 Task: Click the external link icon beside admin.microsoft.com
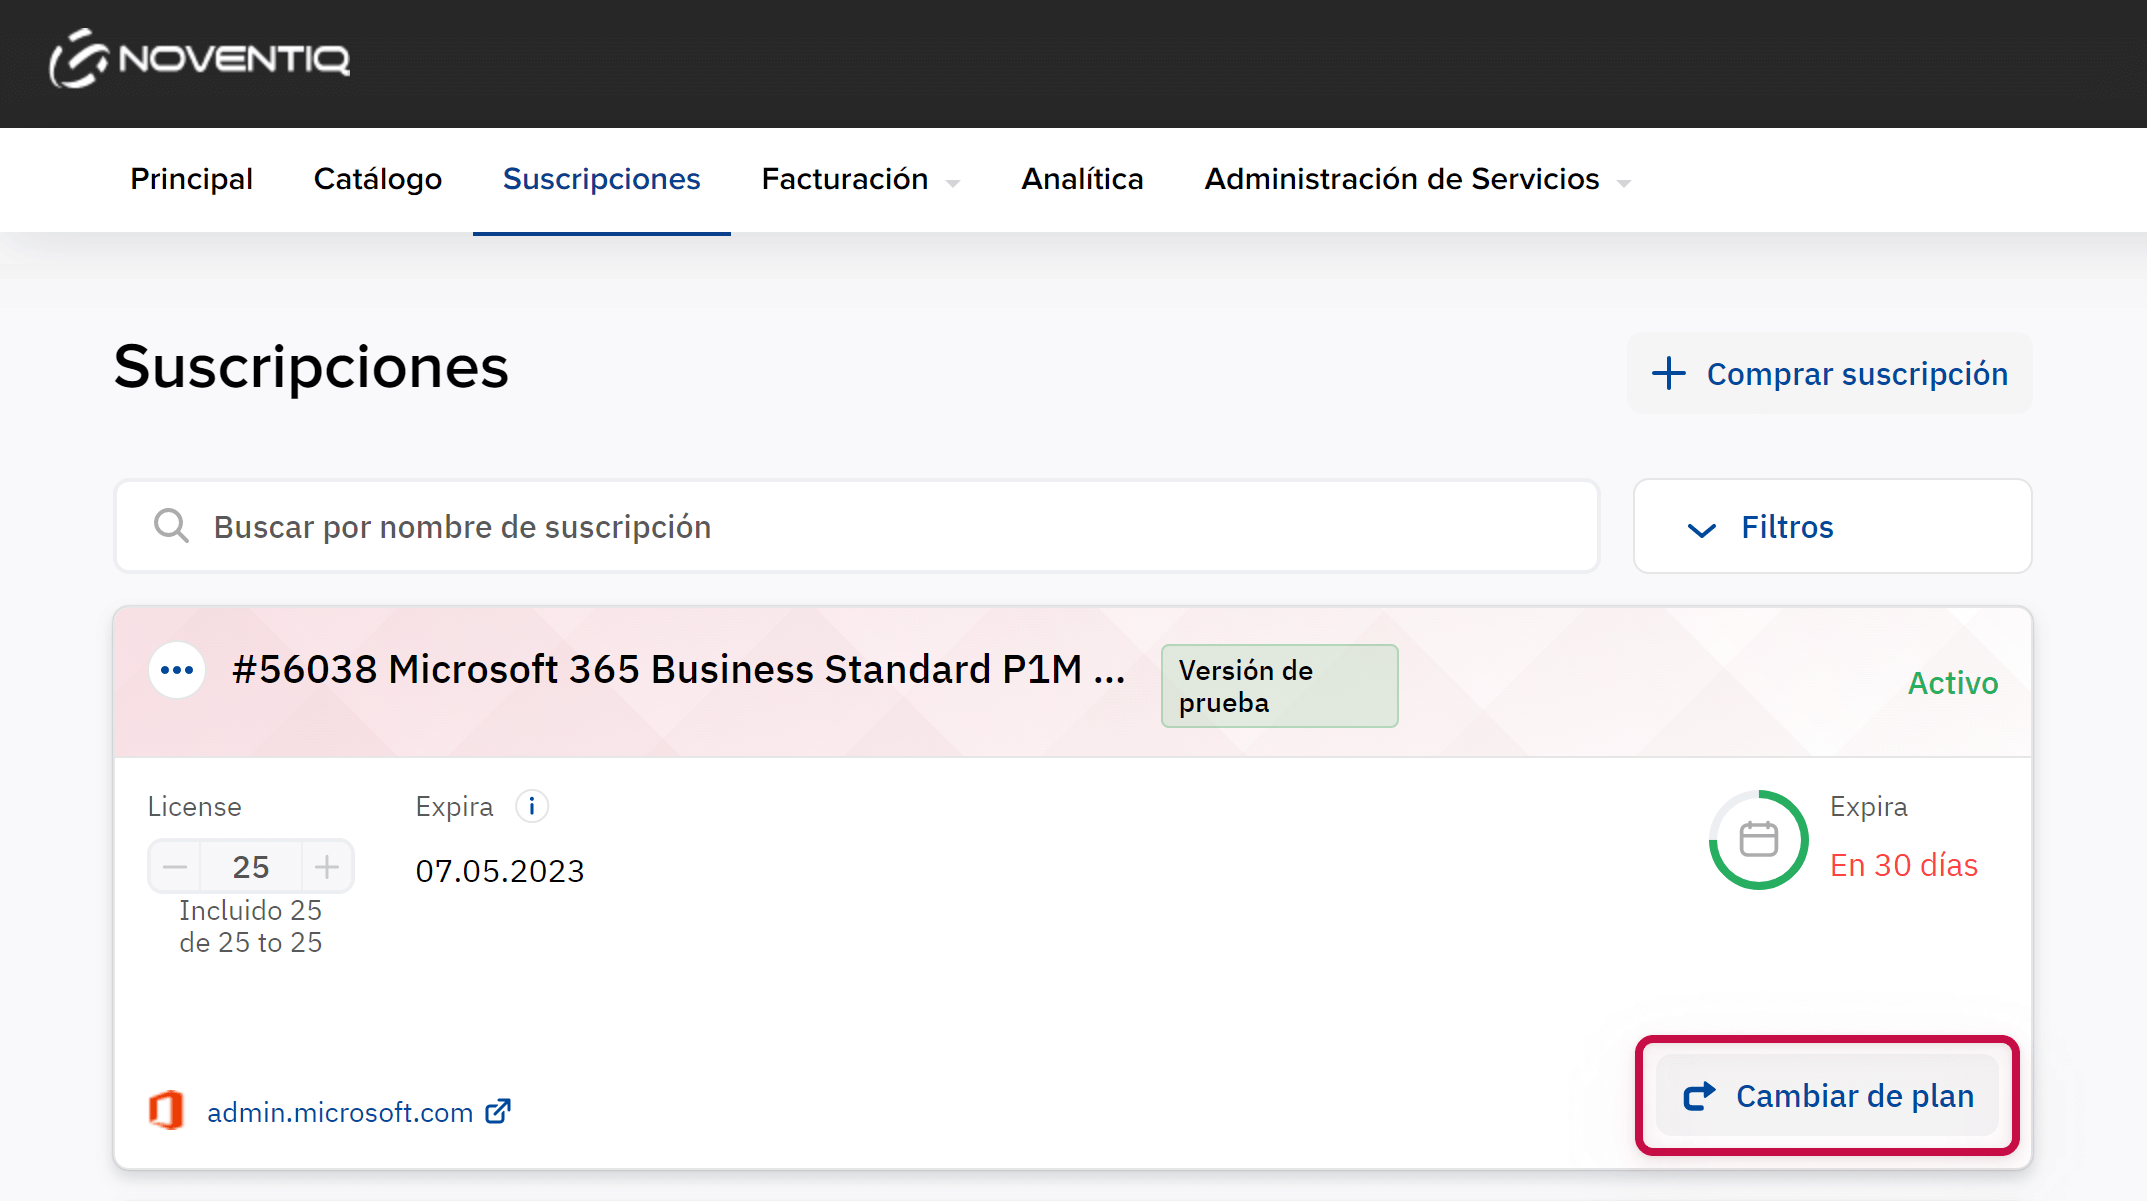(x=498, y=1111)
